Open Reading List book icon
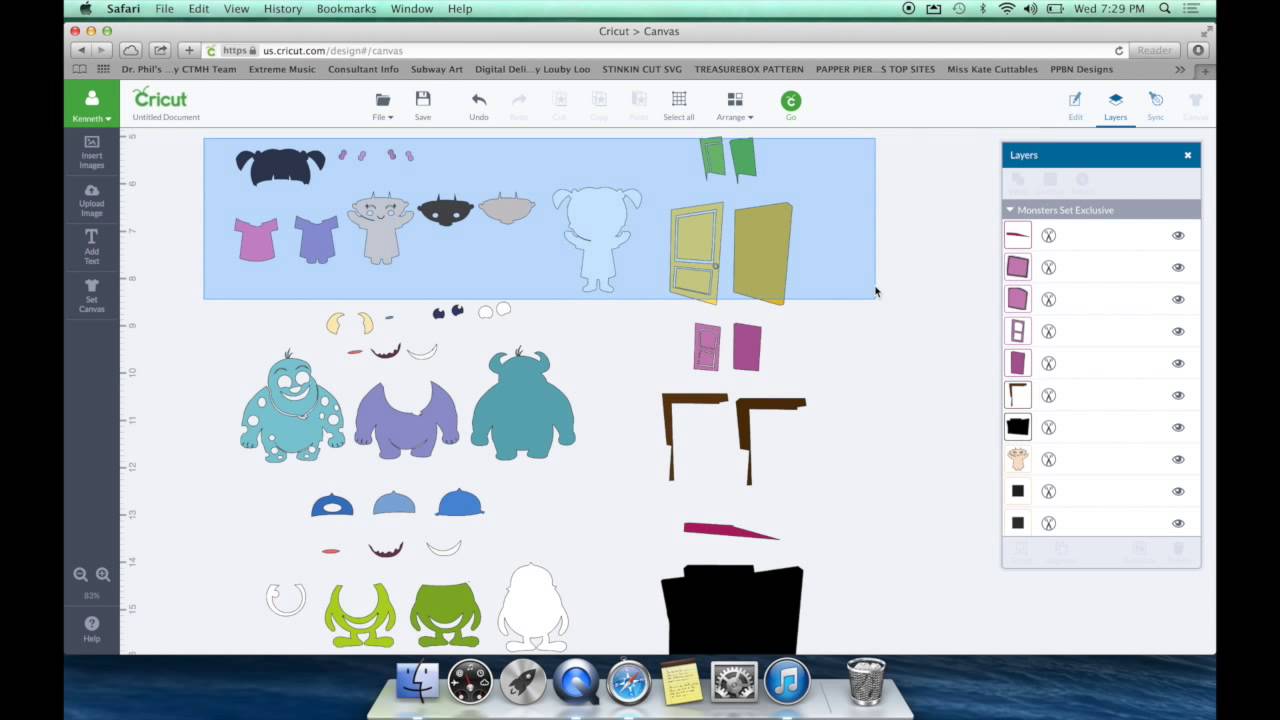The height and width of the screenshot is (720, 1280). click(x=80, y=70)
